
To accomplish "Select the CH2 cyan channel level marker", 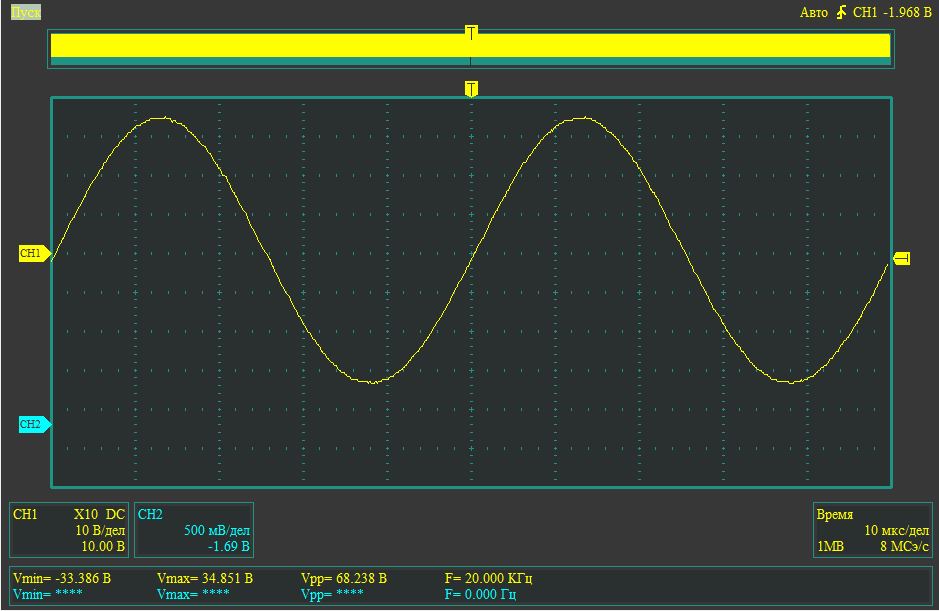I will pos(35,424).
